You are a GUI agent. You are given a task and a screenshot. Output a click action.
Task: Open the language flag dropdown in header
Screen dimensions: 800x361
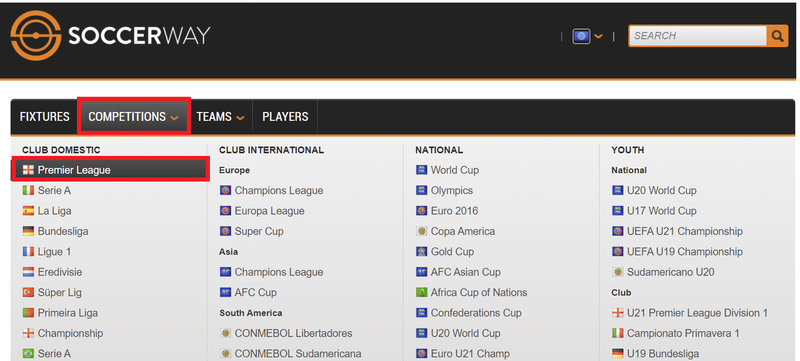click(x=587, y=36)
